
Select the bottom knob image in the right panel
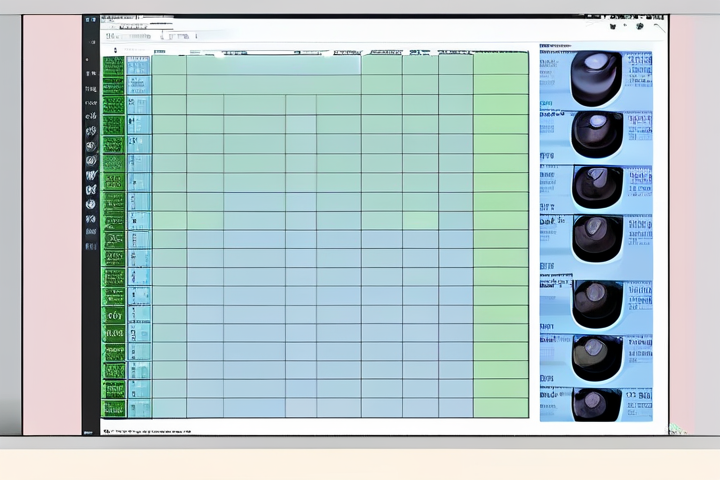point(596,402)
